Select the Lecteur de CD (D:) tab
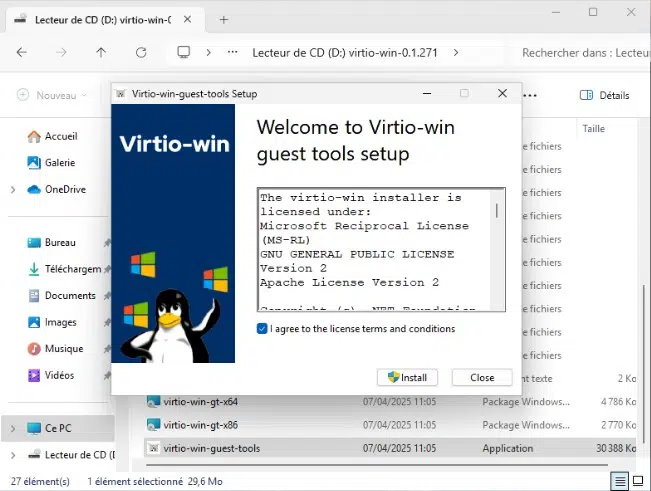This screenshot has height=491, width=651. tap(103, 20)
